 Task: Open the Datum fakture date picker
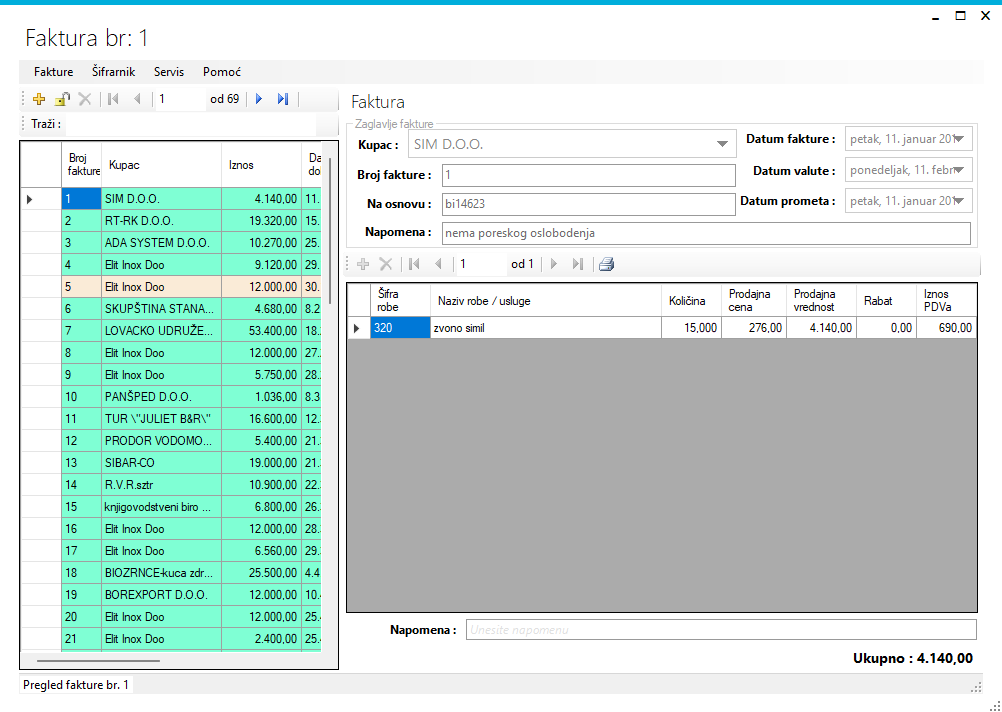[x=960, y=139]
